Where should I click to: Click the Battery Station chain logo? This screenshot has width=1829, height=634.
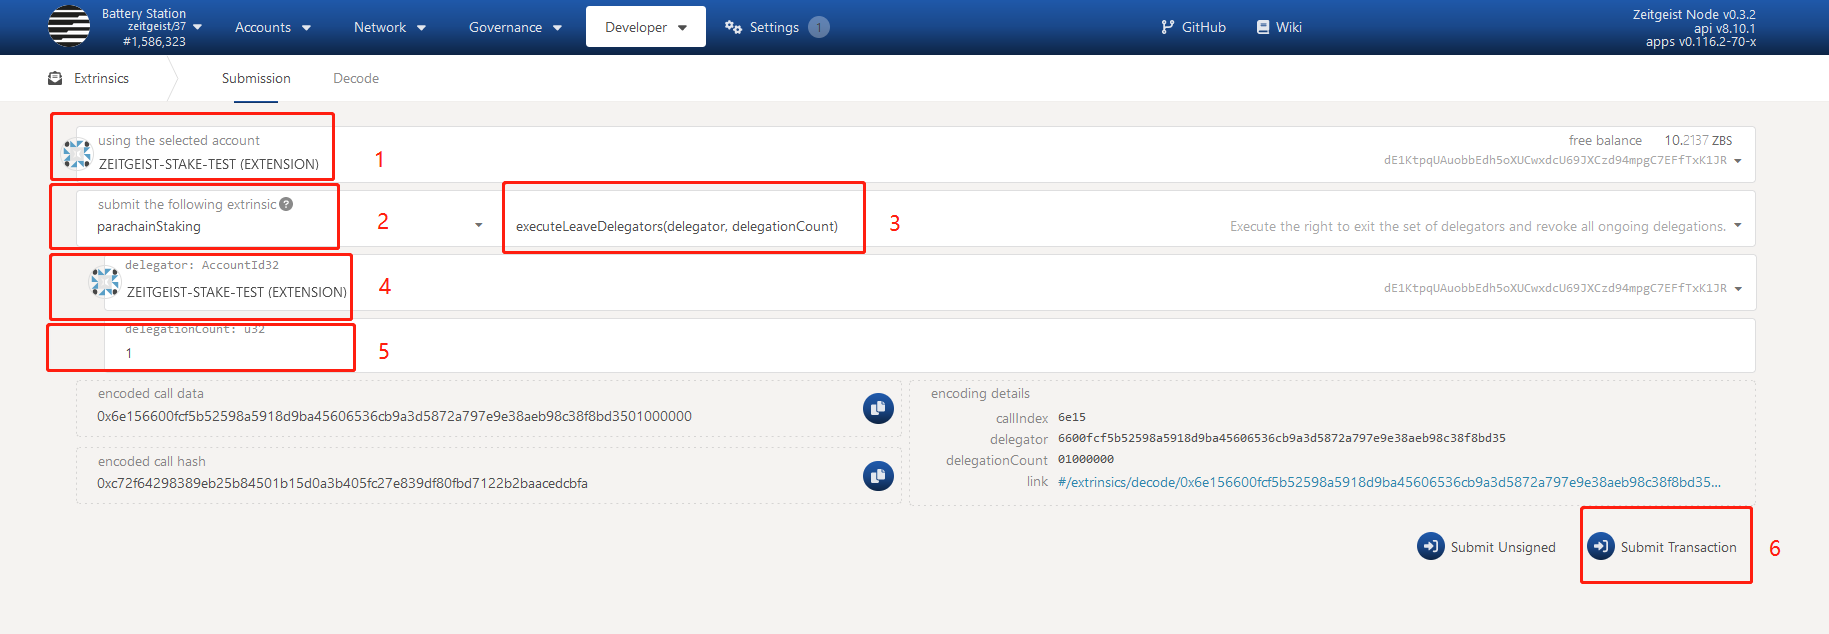coord(68,27)
